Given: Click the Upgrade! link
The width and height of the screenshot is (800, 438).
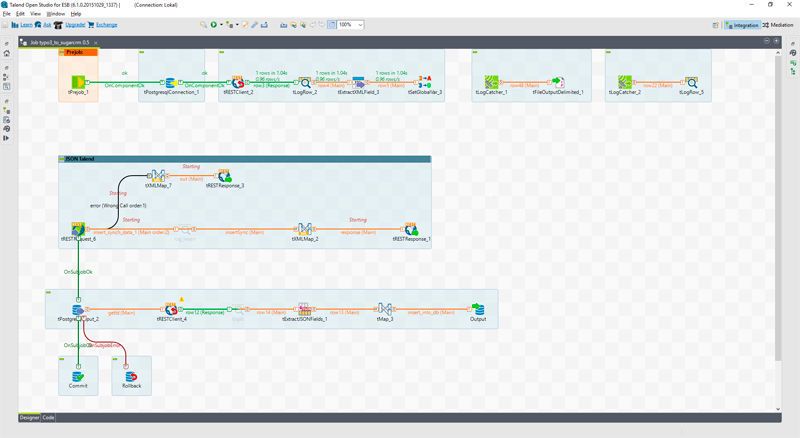Looking at the screenshot, I should click(x=75, y=25).
